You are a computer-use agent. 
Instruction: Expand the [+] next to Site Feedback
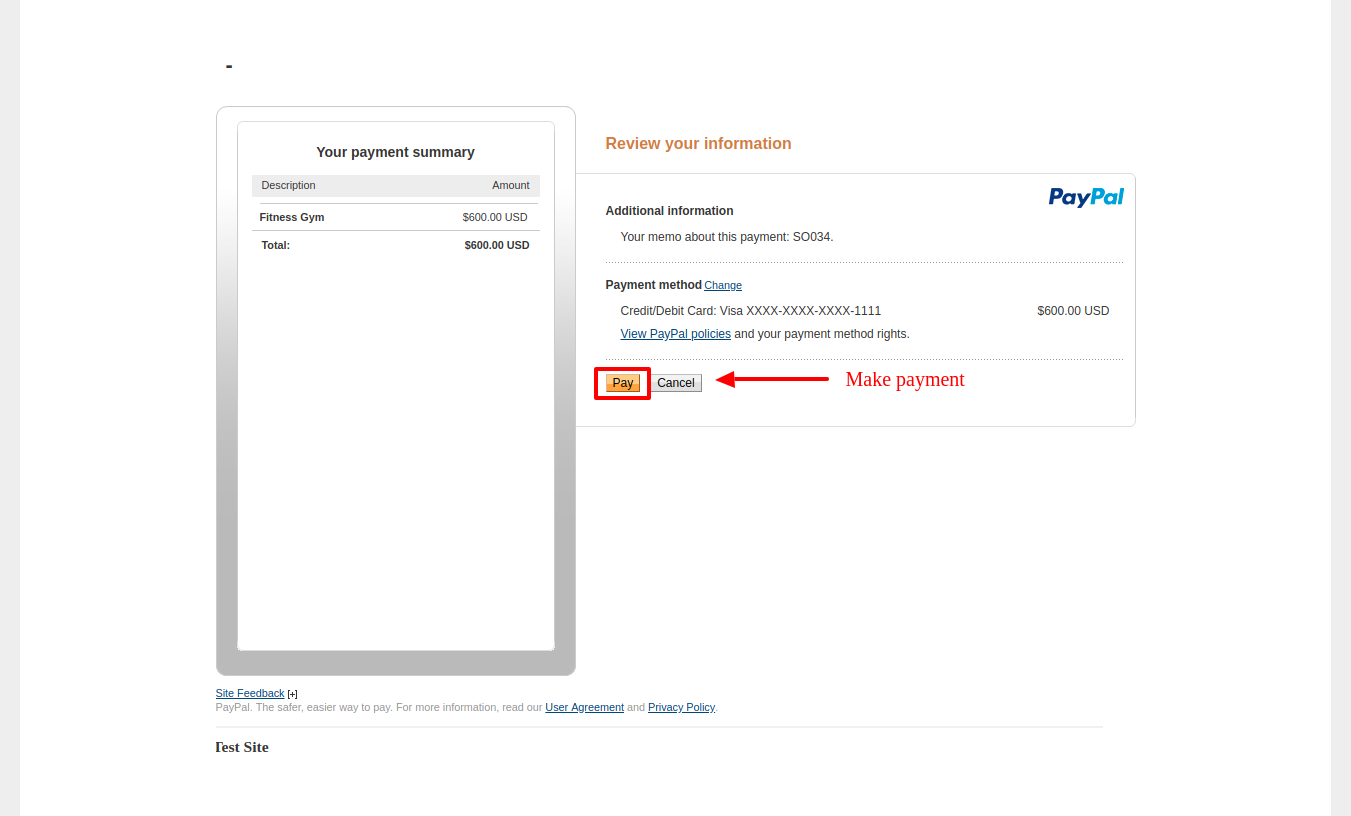pos(293,694)
